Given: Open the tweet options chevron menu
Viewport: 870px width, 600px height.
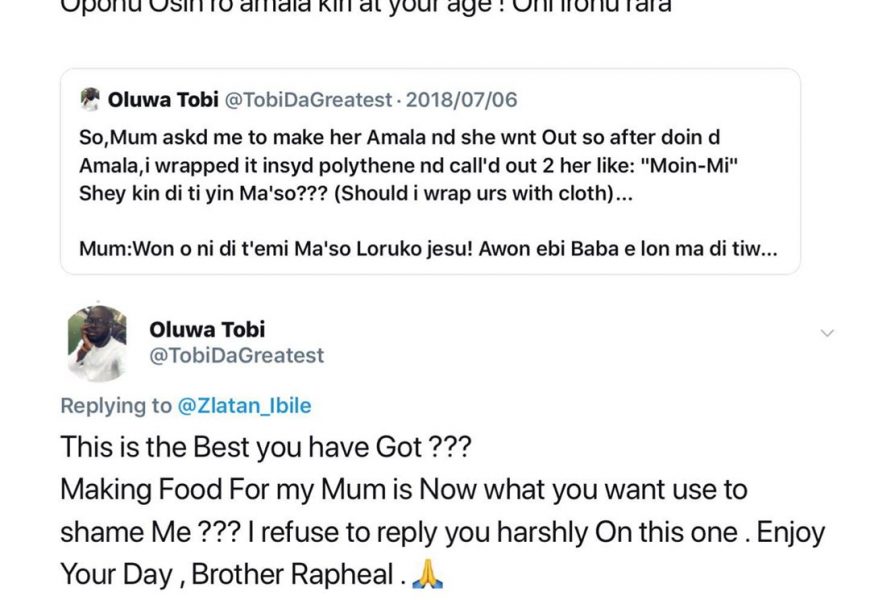Looking at the screenshot, I should pyautogui.click(x=827, y=332).
